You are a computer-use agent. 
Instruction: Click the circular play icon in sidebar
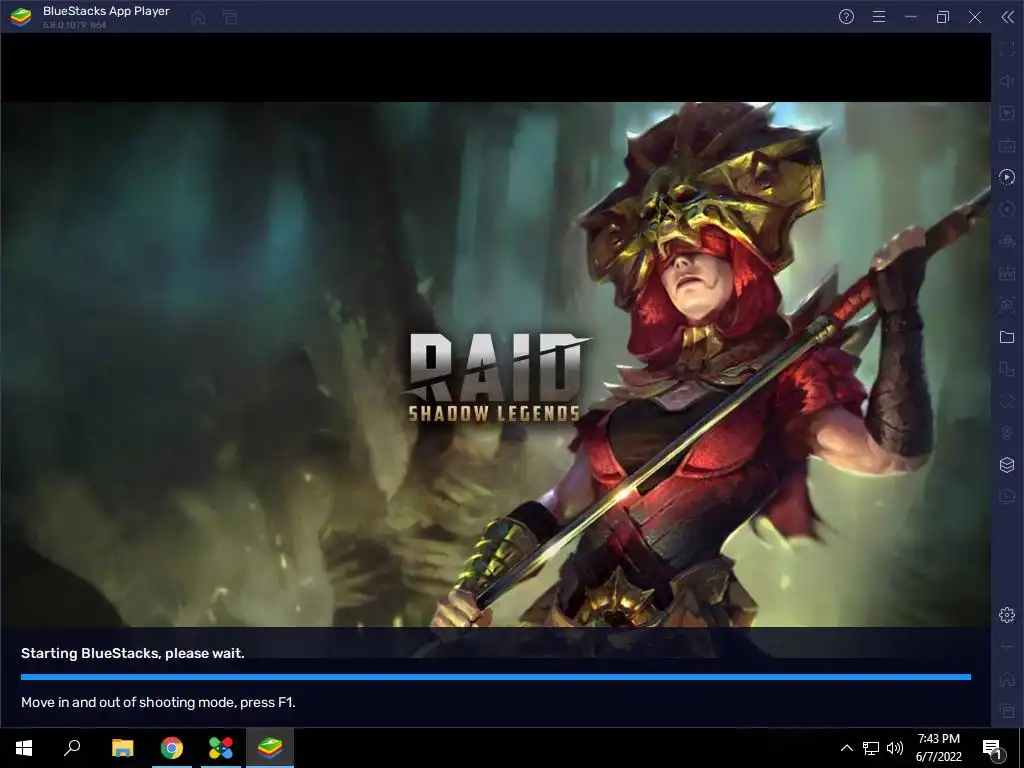point(1007,177)
